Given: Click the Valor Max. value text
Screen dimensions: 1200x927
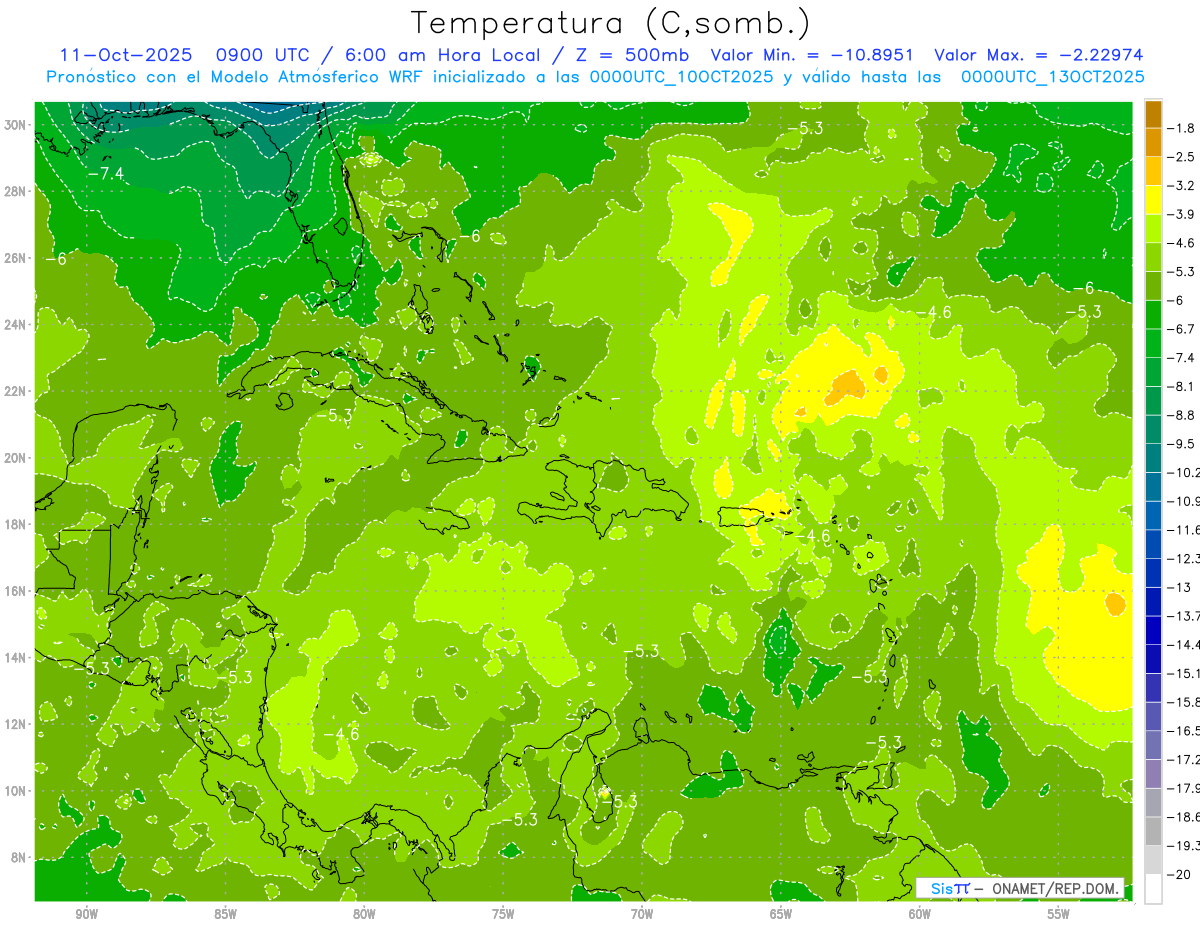Looking at the screenshot, I should (1039, 55).
